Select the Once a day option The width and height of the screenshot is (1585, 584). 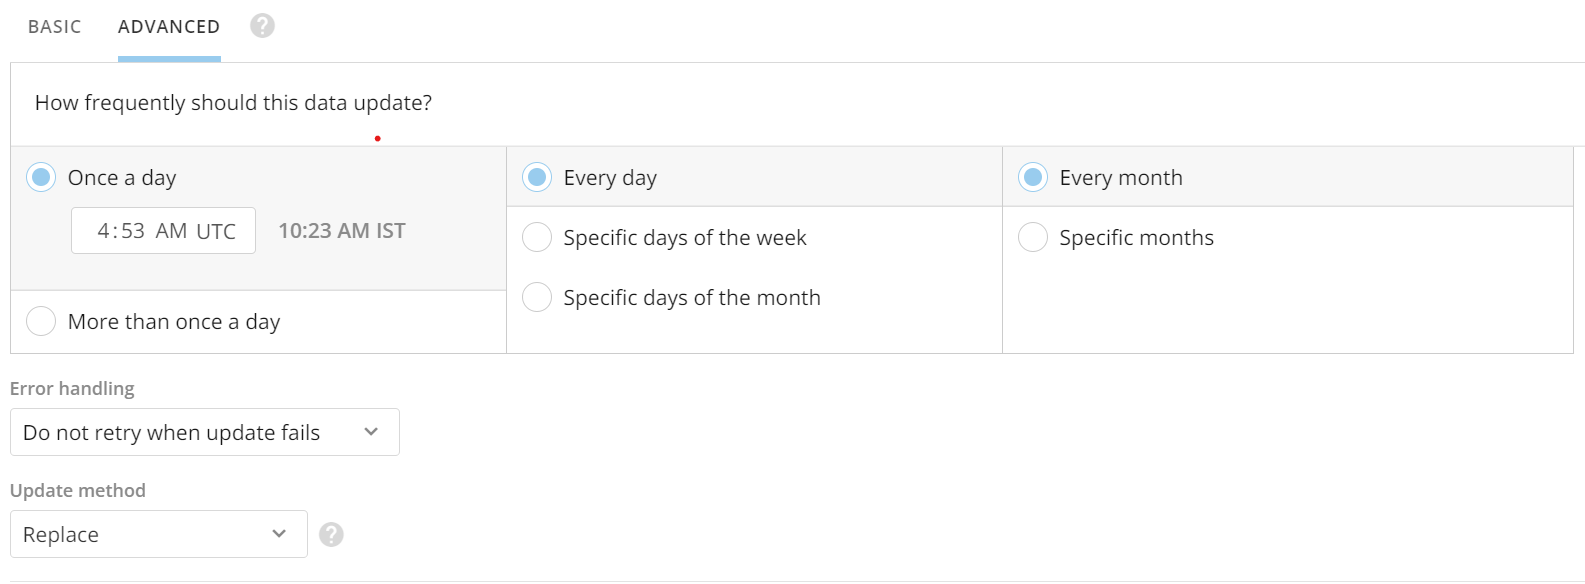click(41, 178)
